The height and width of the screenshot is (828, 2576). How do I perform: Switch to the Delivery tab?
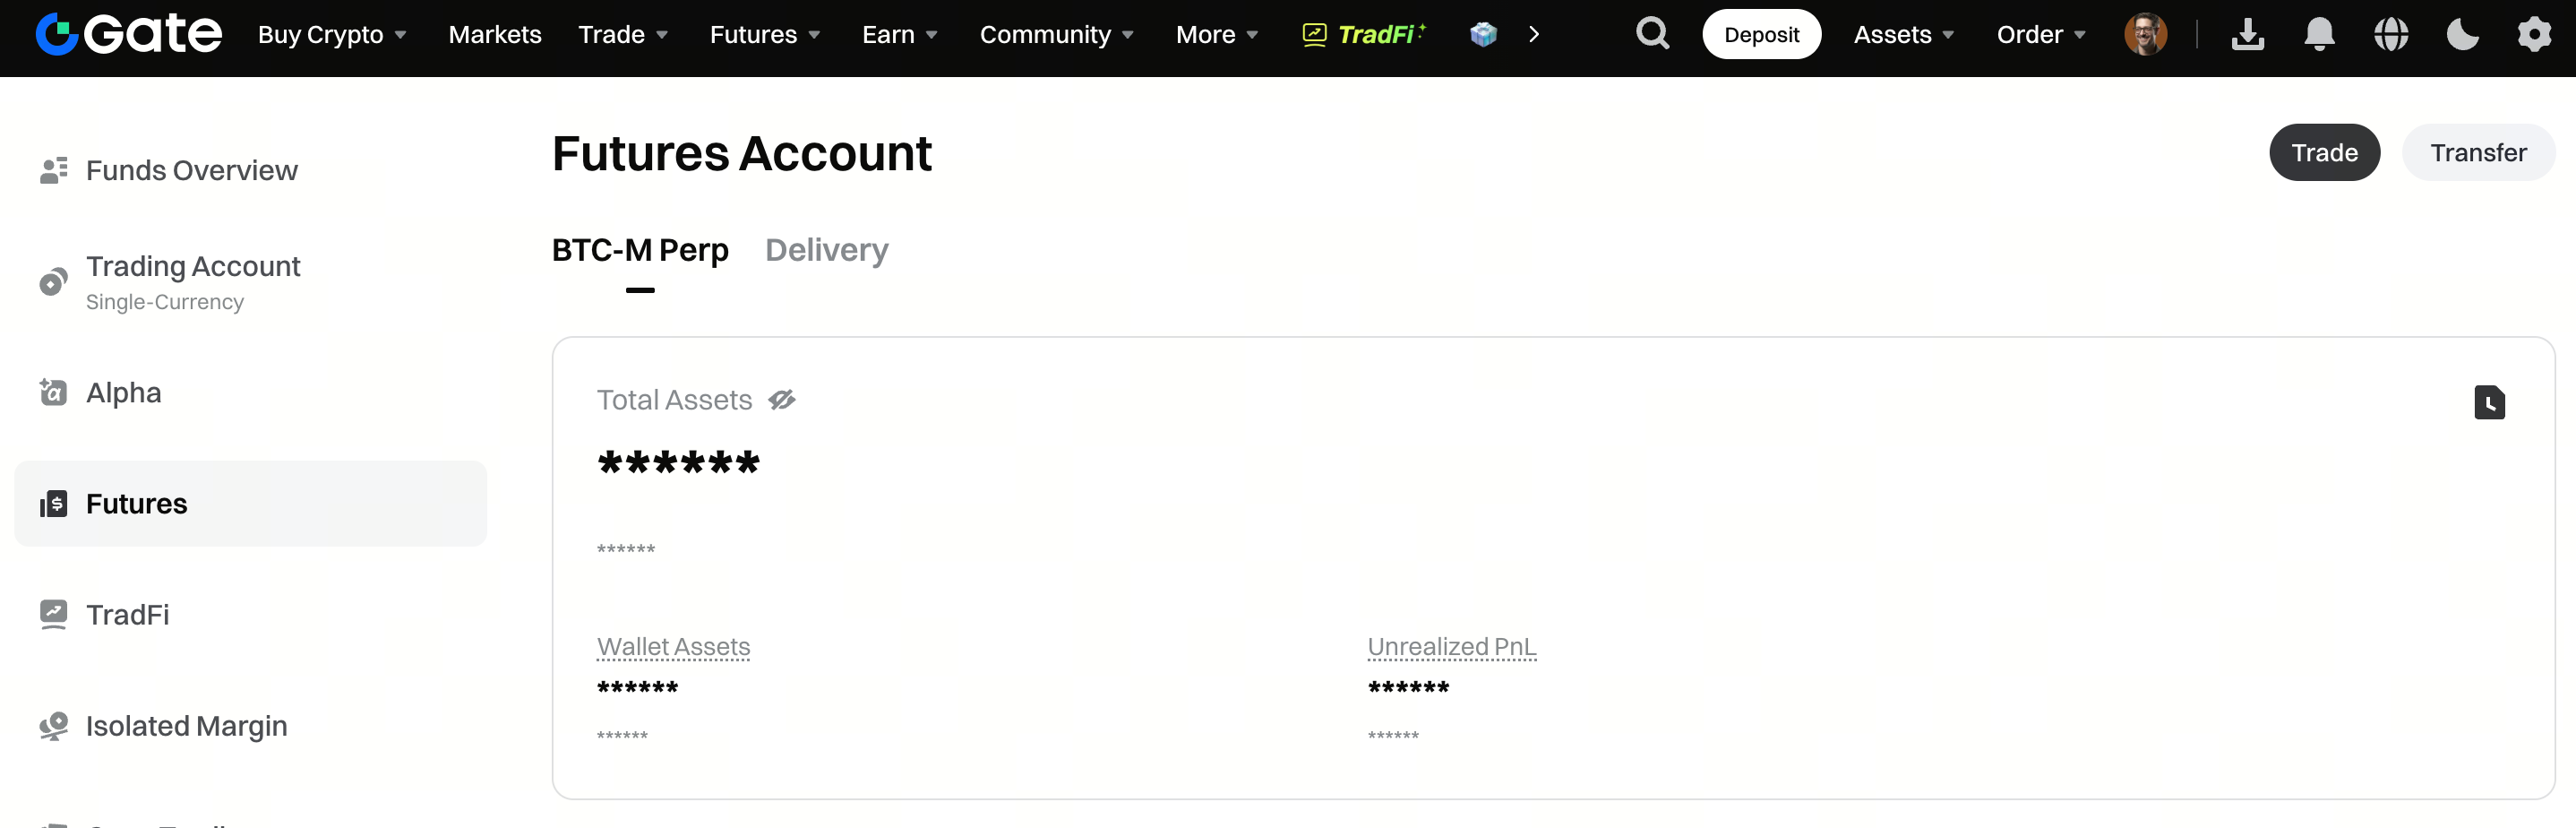(826, 250)
